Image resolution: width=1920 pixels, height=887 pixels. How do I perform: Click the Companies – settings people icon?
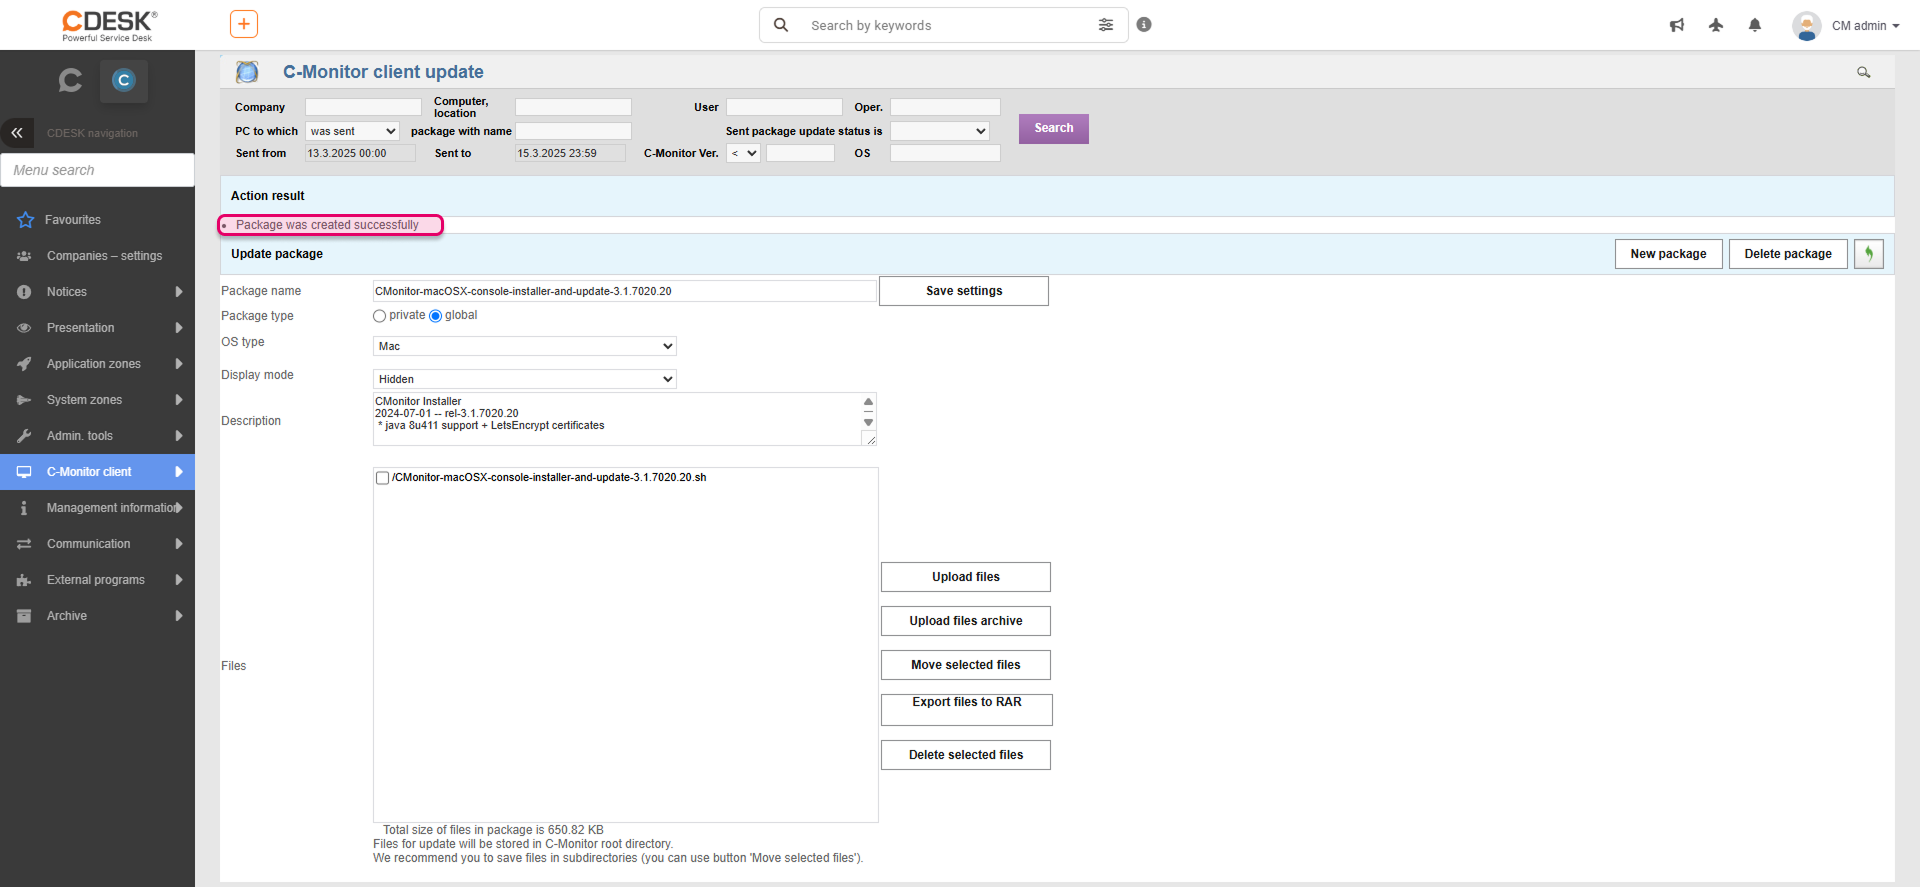pyautogui.click(x=24, y=256)
